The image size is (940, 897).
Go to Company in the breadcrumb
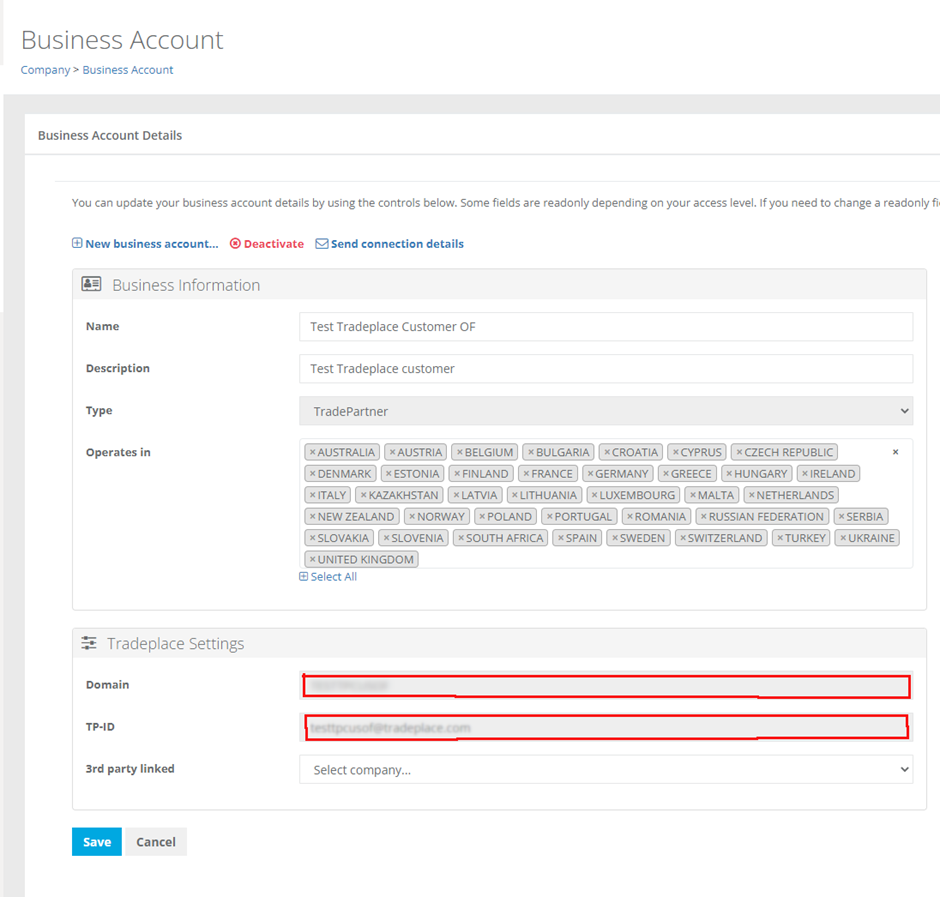pyautogui.click(x=45, y=70)
